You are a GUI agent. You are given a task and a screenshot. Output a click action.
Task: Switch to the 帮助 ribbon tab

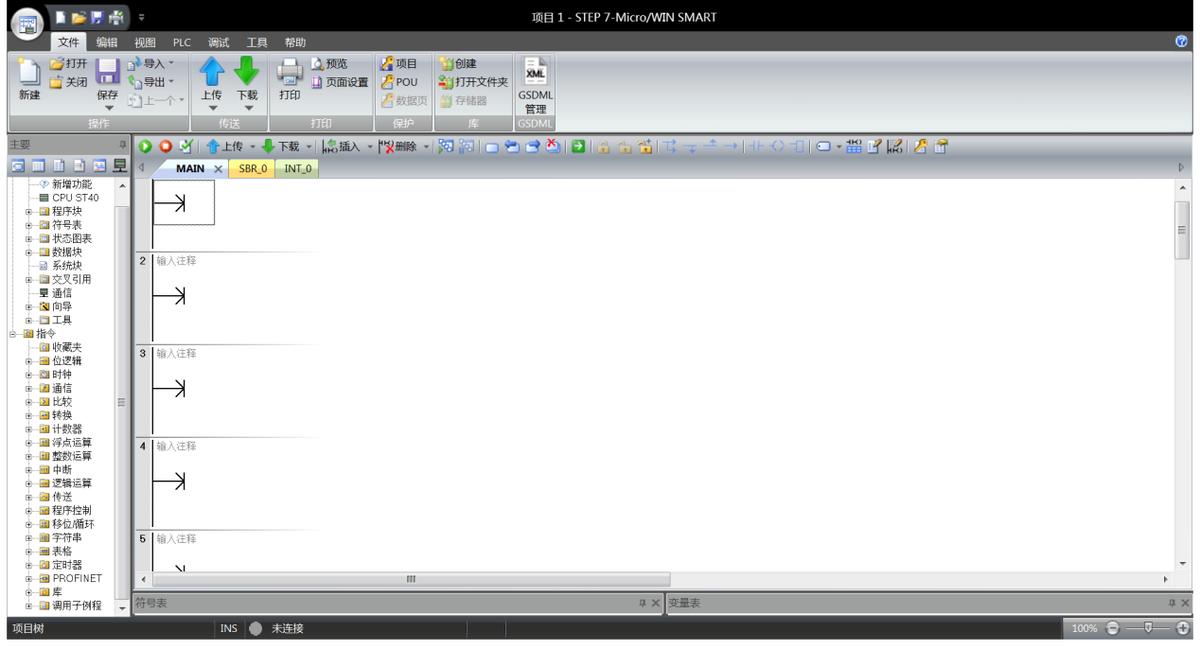295,42
